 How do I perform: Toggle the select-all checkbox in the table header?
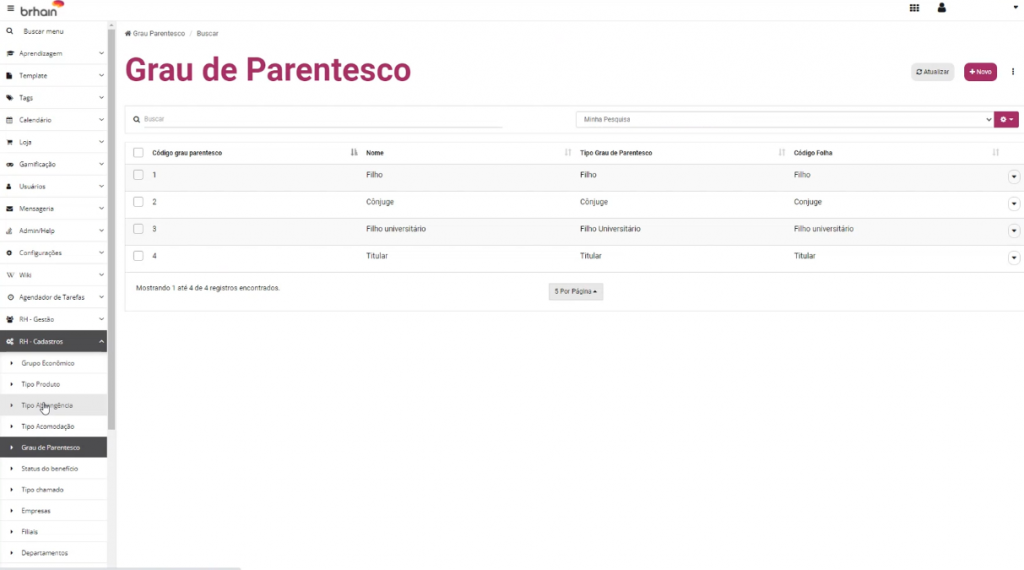click(x=138, y=153)
